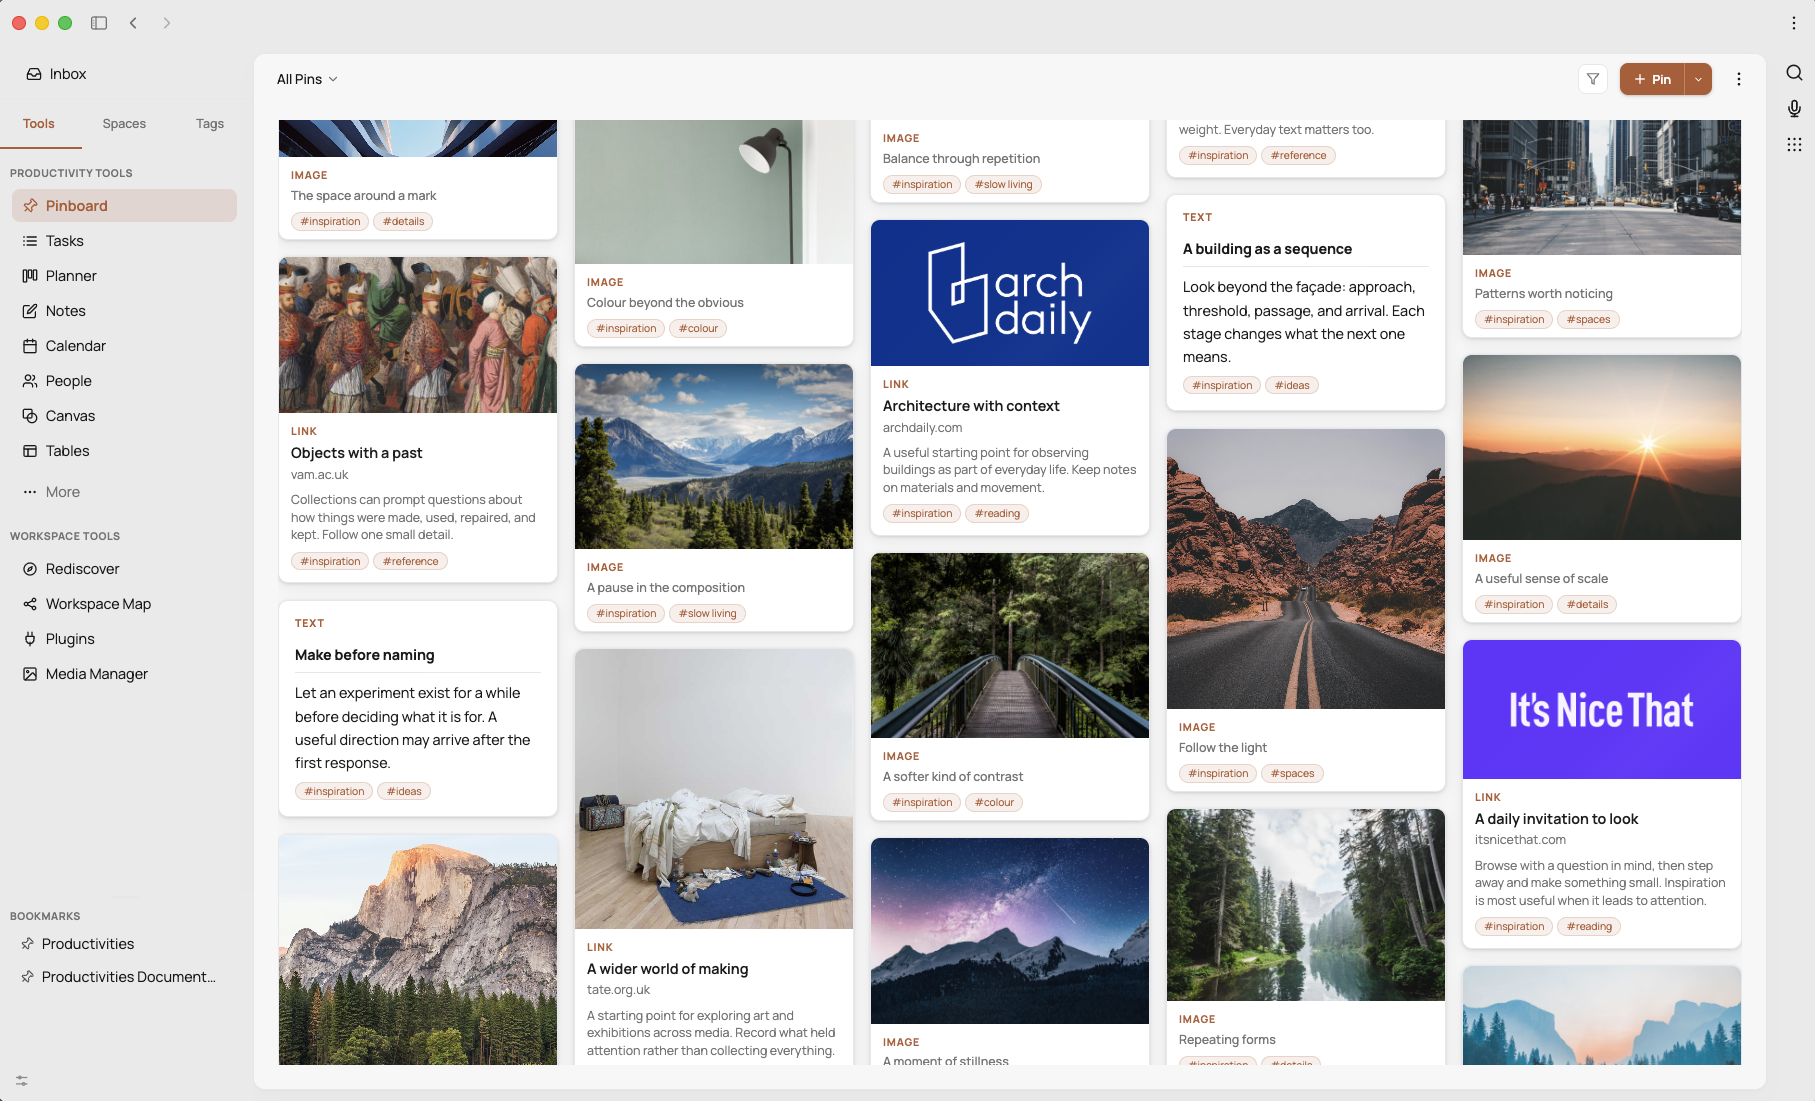
Task: Open Productivities bookmark
Action: 88,944
